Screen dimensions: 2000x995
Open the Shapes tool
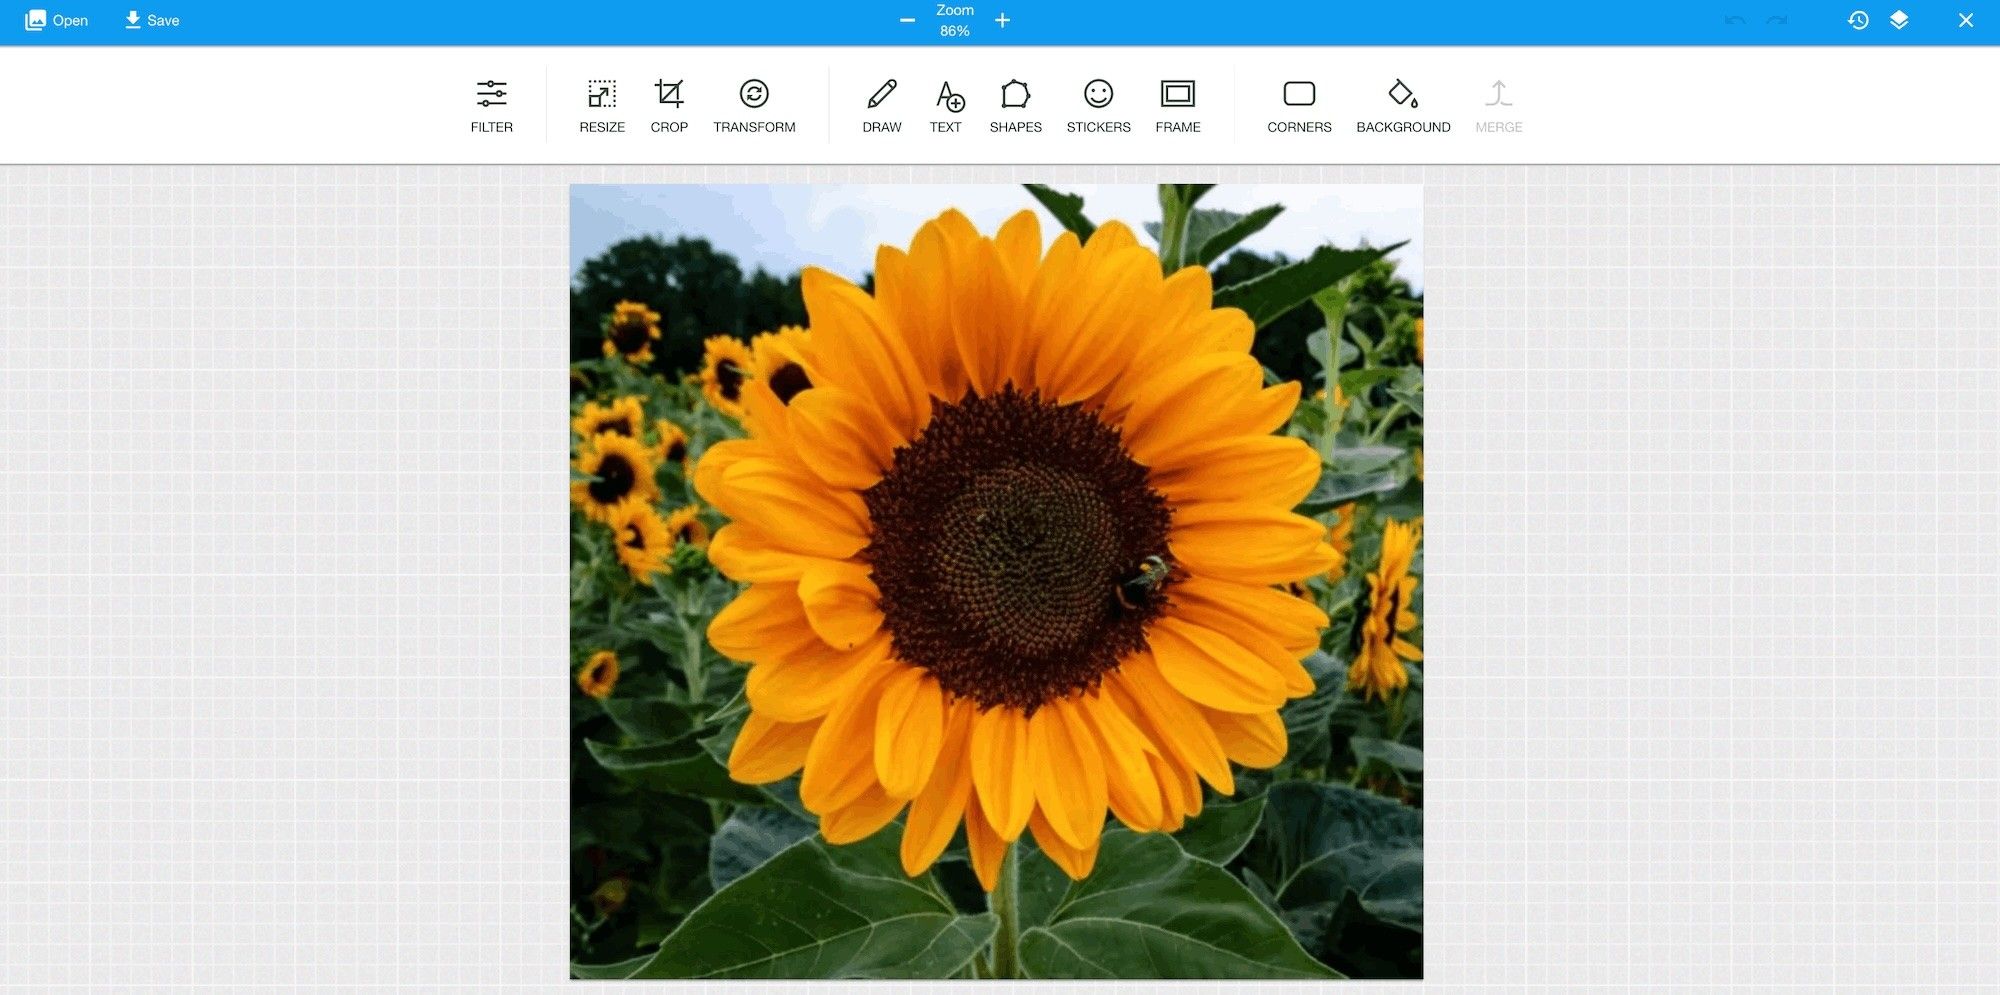[x=1015, y=105]
